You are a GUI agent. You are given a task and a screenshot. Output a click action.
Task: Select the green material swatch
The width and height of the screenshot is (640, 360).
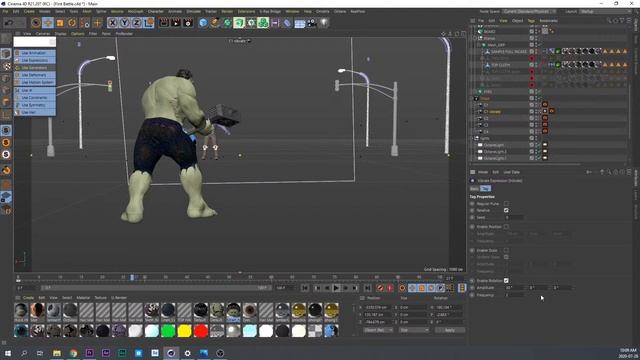pos(168,331)
